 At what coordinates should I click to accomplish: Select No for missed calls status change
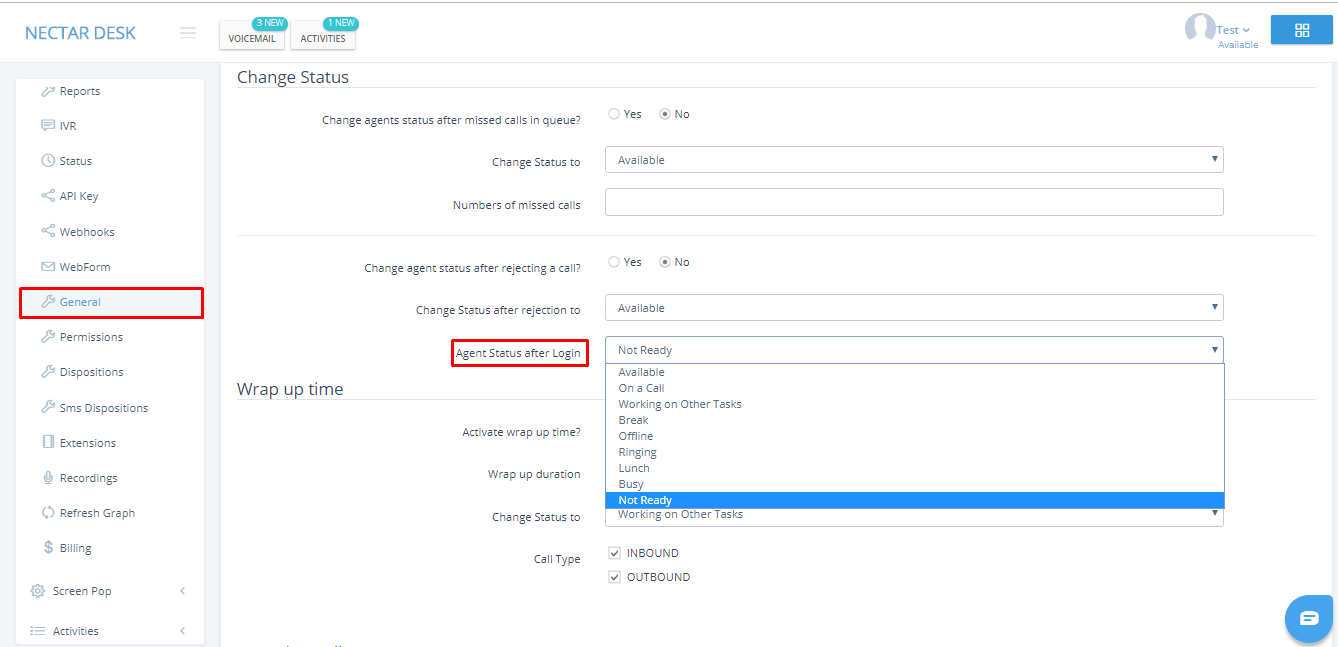(x=664, y=114)
